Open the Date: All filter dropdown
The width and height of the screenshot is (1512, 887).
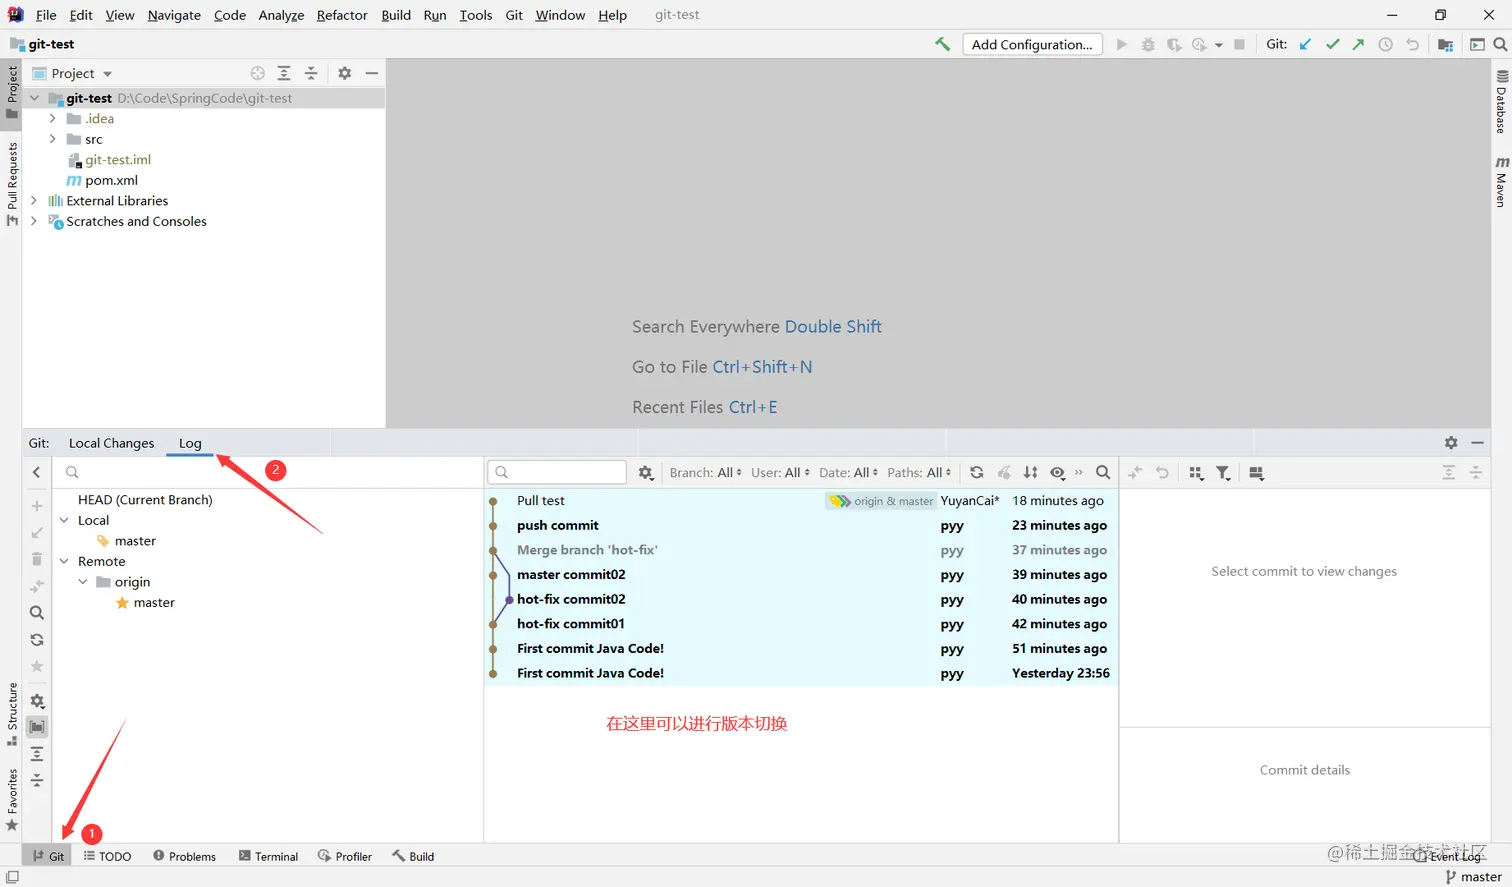coord(848,472)
